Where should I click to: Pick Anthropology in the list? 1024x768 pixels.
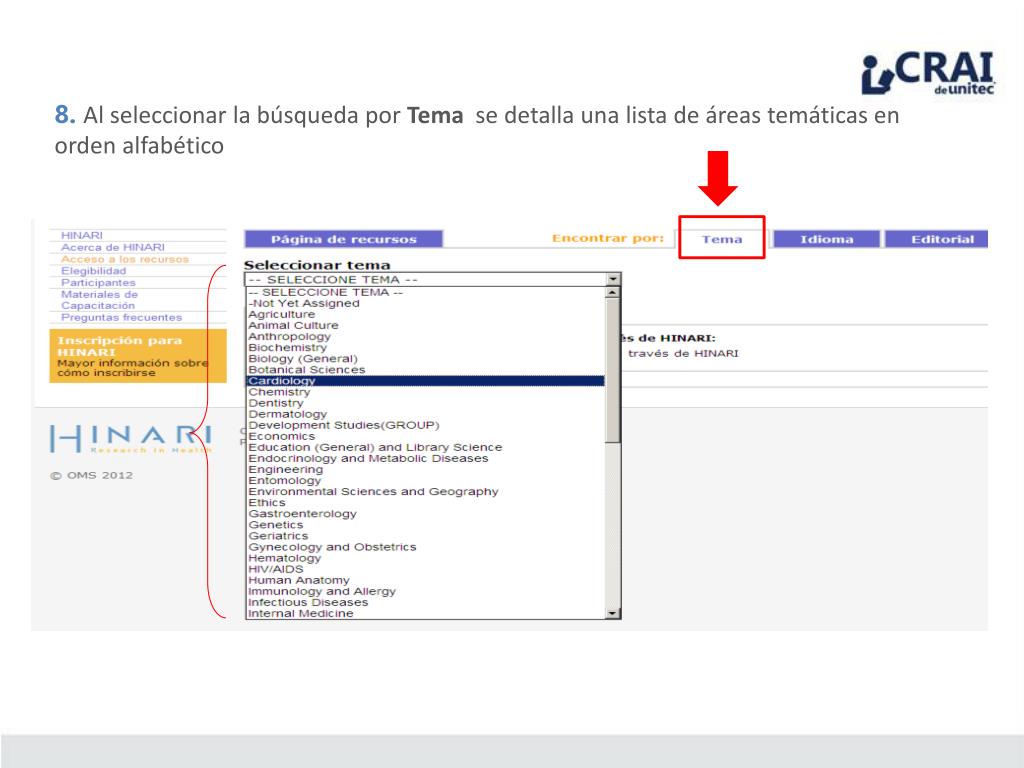tap(426, 337)
